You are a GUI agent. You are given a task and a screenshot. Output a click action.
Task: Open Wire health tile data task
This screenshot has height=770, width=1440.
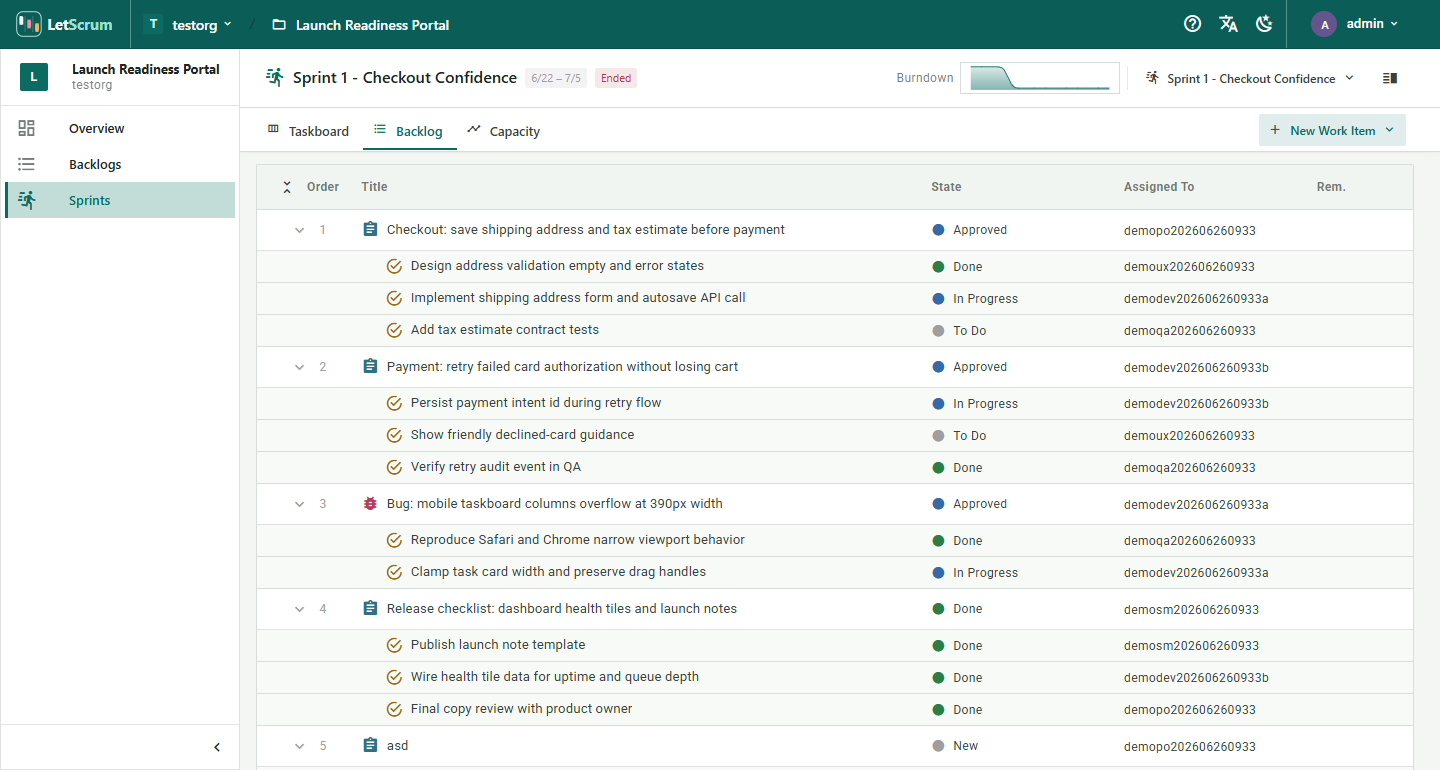[555, 677]
